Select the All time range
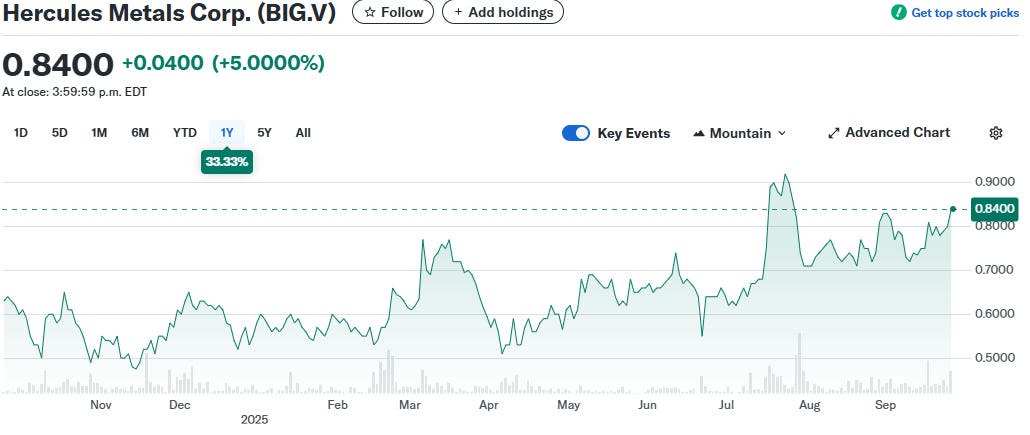 tap(303, 133)
